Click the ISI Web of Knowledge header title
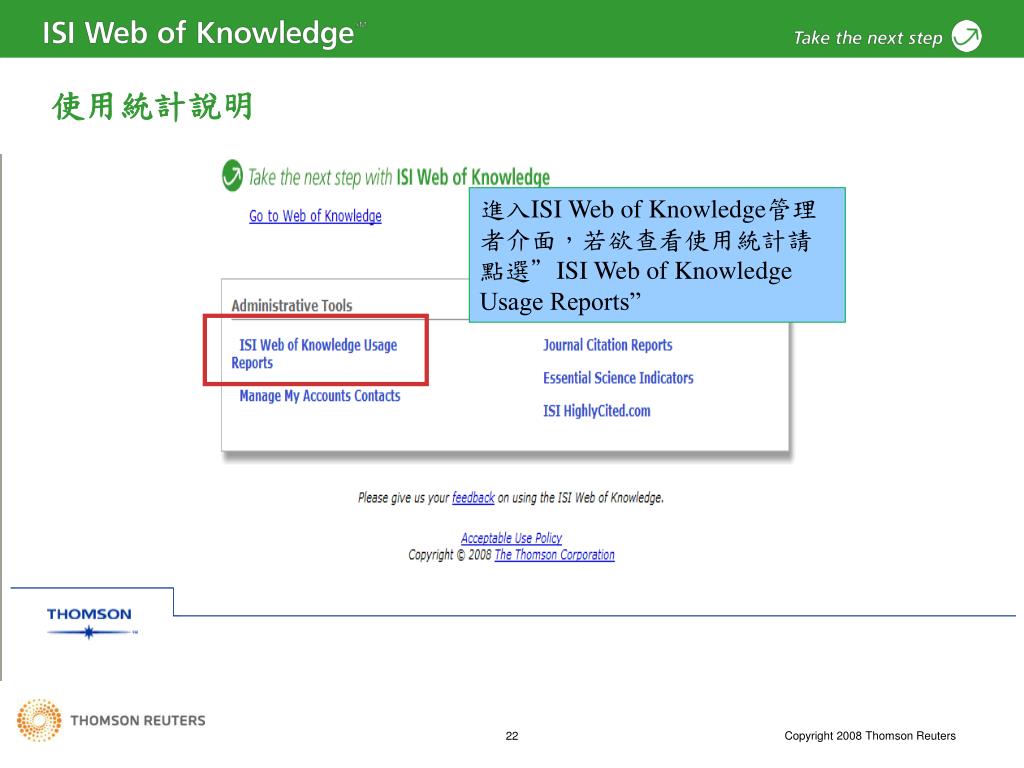Viewport: 1024px width, 768px height. (199, 33)
